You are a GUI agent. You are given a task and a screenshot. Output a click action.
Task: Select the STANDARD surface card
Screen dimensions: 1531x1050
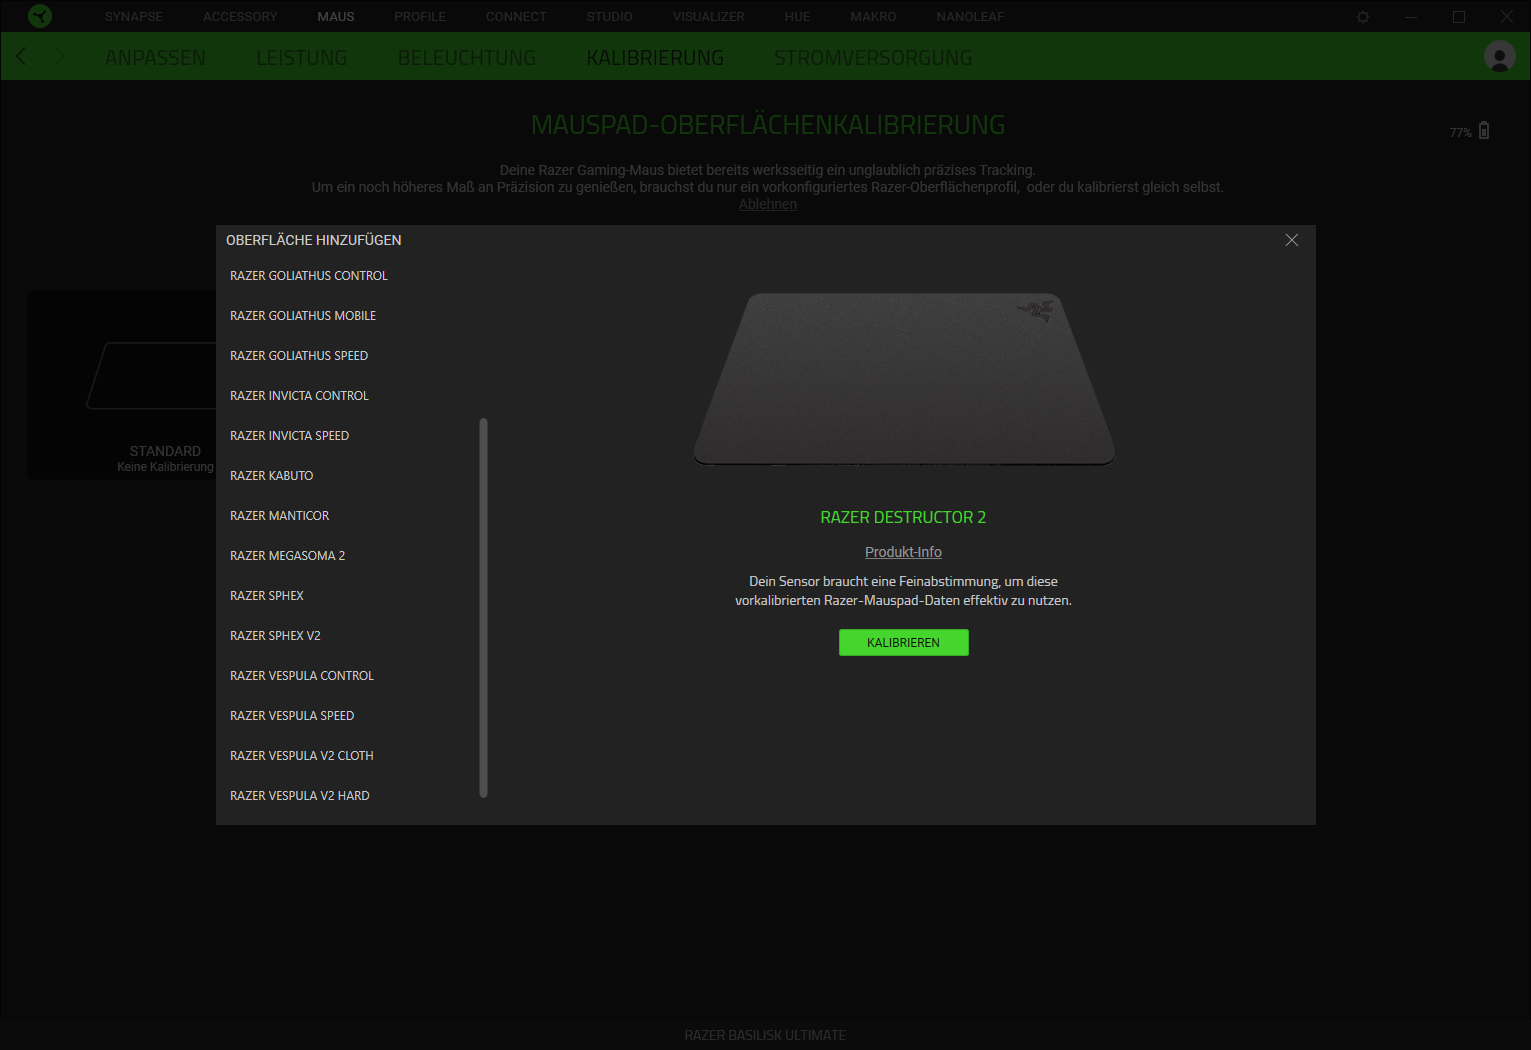pos(122,385)
